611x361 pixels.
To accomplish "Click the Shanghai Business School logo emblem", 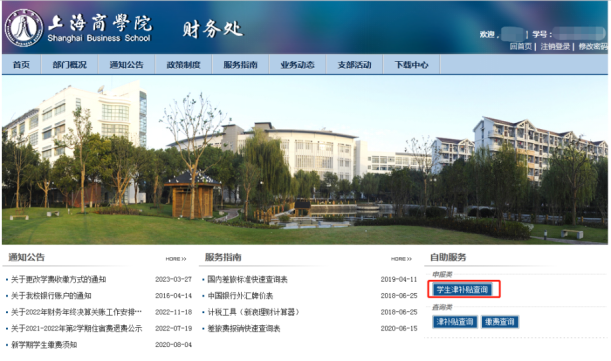I will click(24, 28).
